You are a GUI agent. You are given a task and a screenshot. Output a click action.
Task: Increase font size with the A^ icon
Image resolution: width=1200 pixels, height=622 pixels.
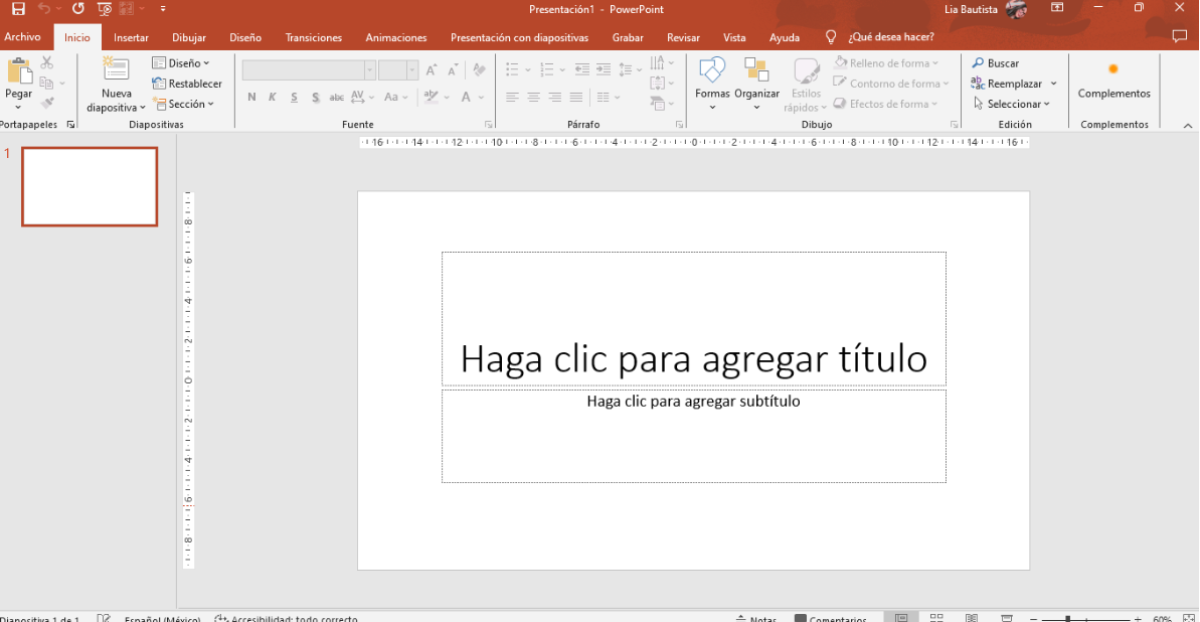click(x=431, y=70)
